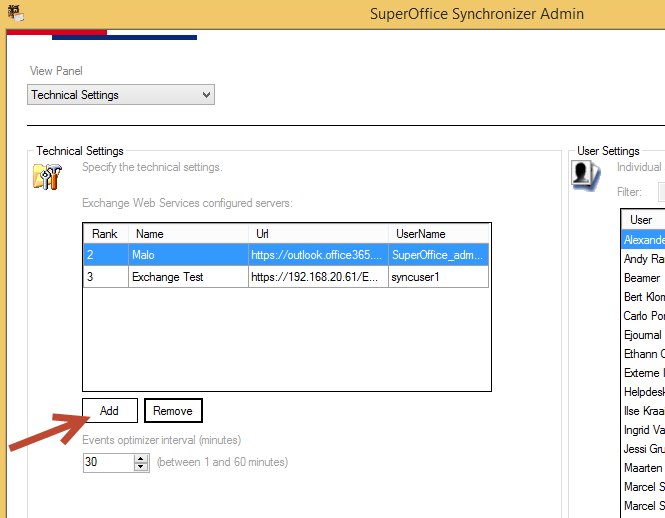This screenshot has width=665, height=518.
Task: Select the Alexande user row
Action: coord(643,240)
